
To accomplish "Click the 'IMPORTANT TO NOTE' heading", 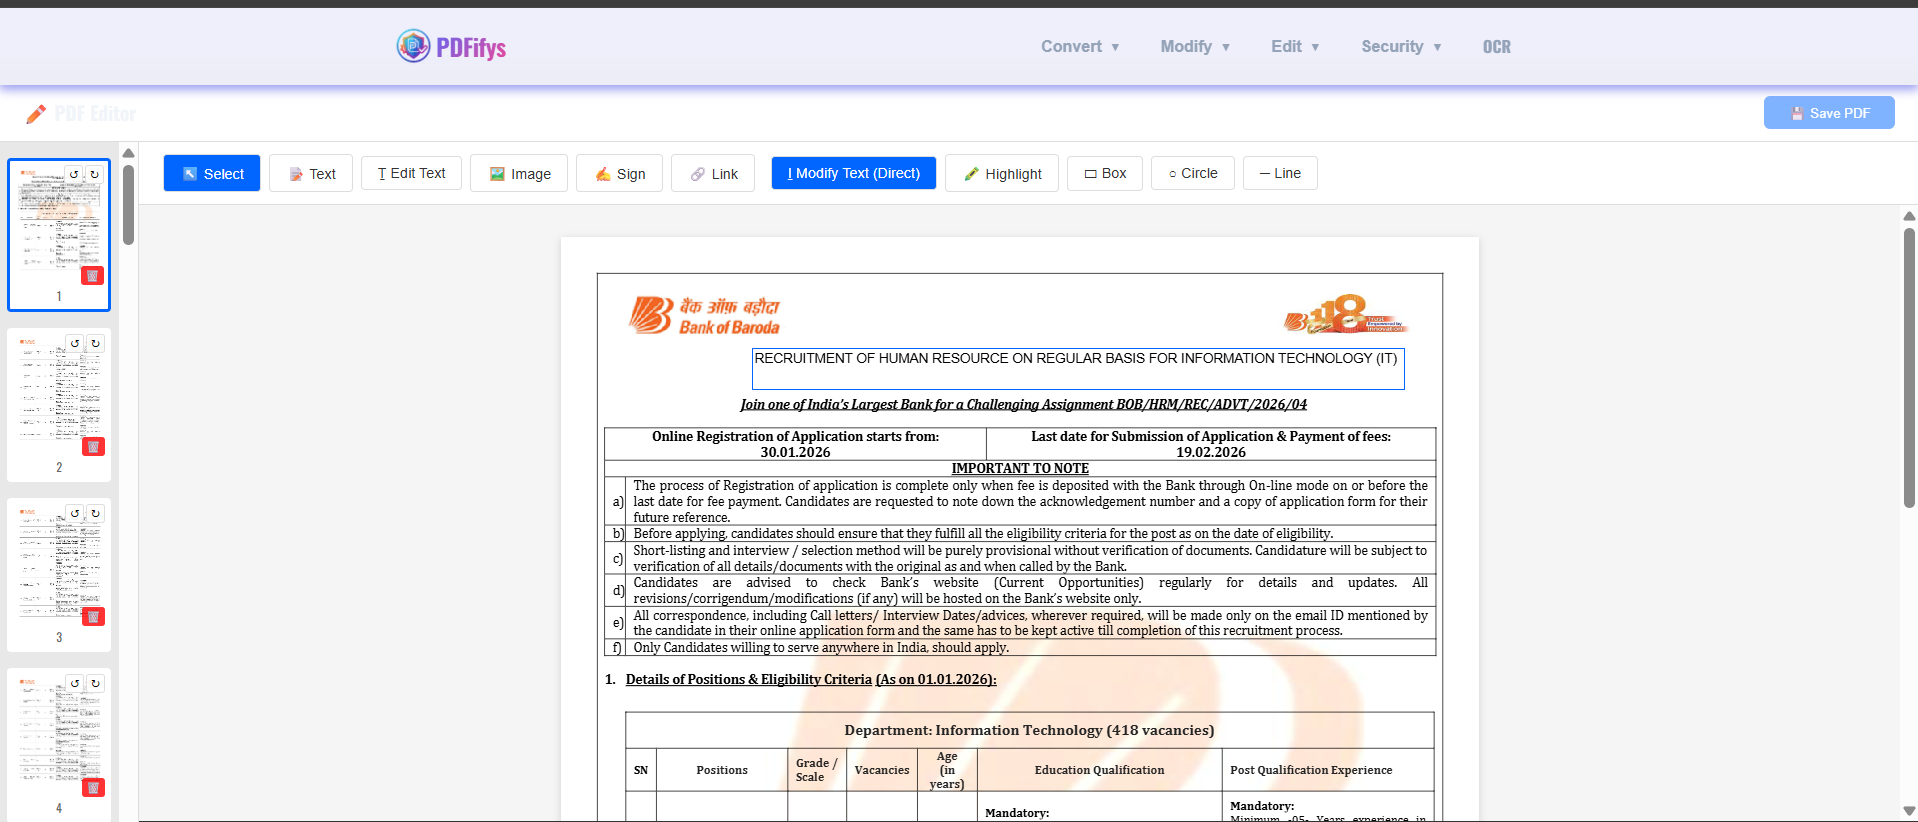I will point(1020,468).
